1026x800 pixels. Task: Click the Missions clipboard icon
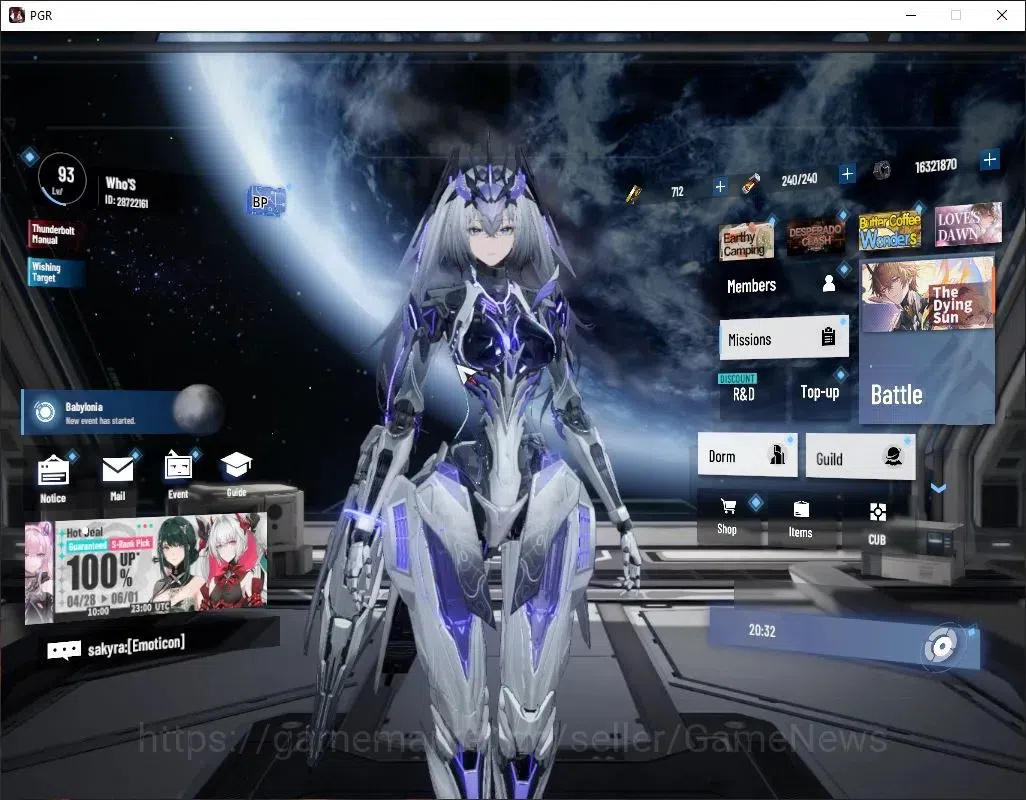(828, 336)
